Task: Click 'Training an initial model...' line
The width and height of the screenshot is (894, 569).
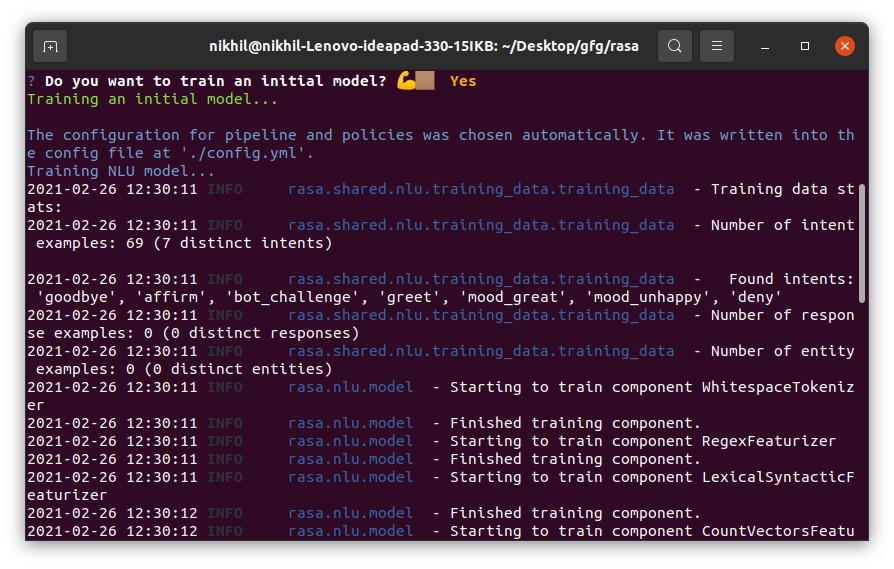Action: click(152, 99)
